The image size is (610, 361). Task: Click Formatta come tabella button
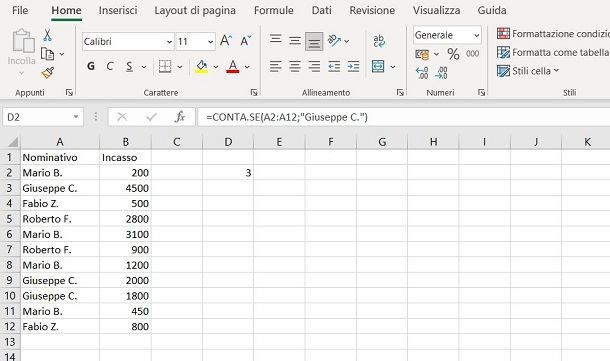click(553, 52)
